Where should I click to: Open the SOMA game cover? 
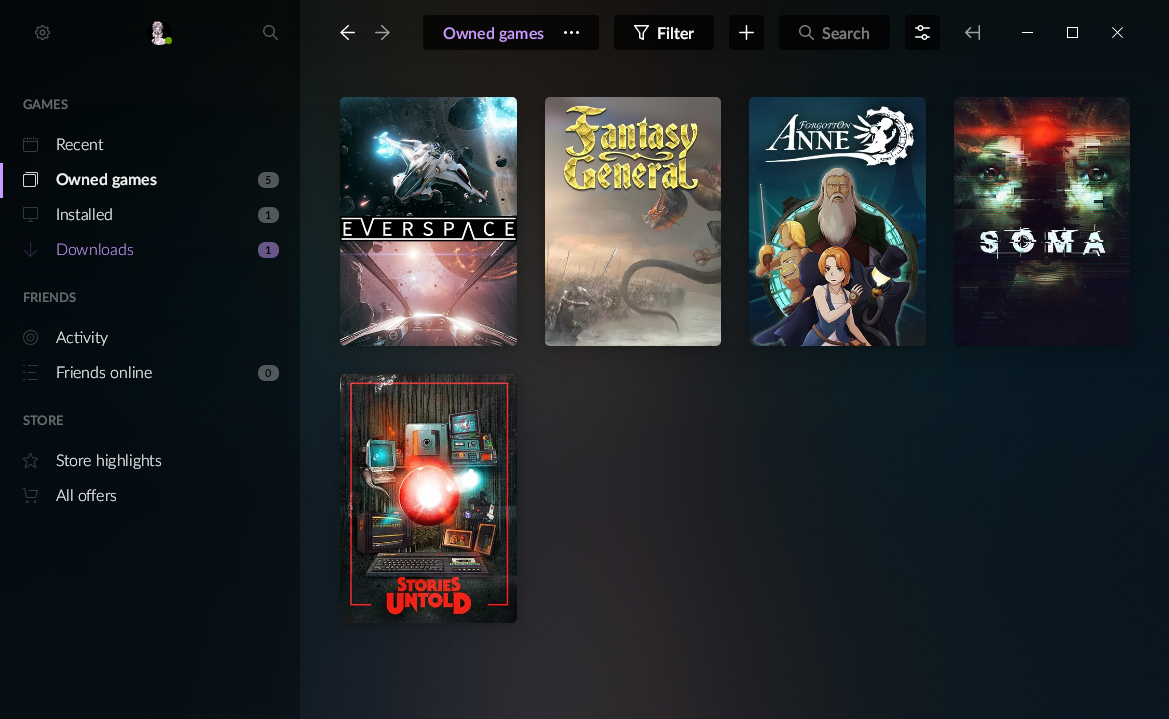[x=1042, y=222]
